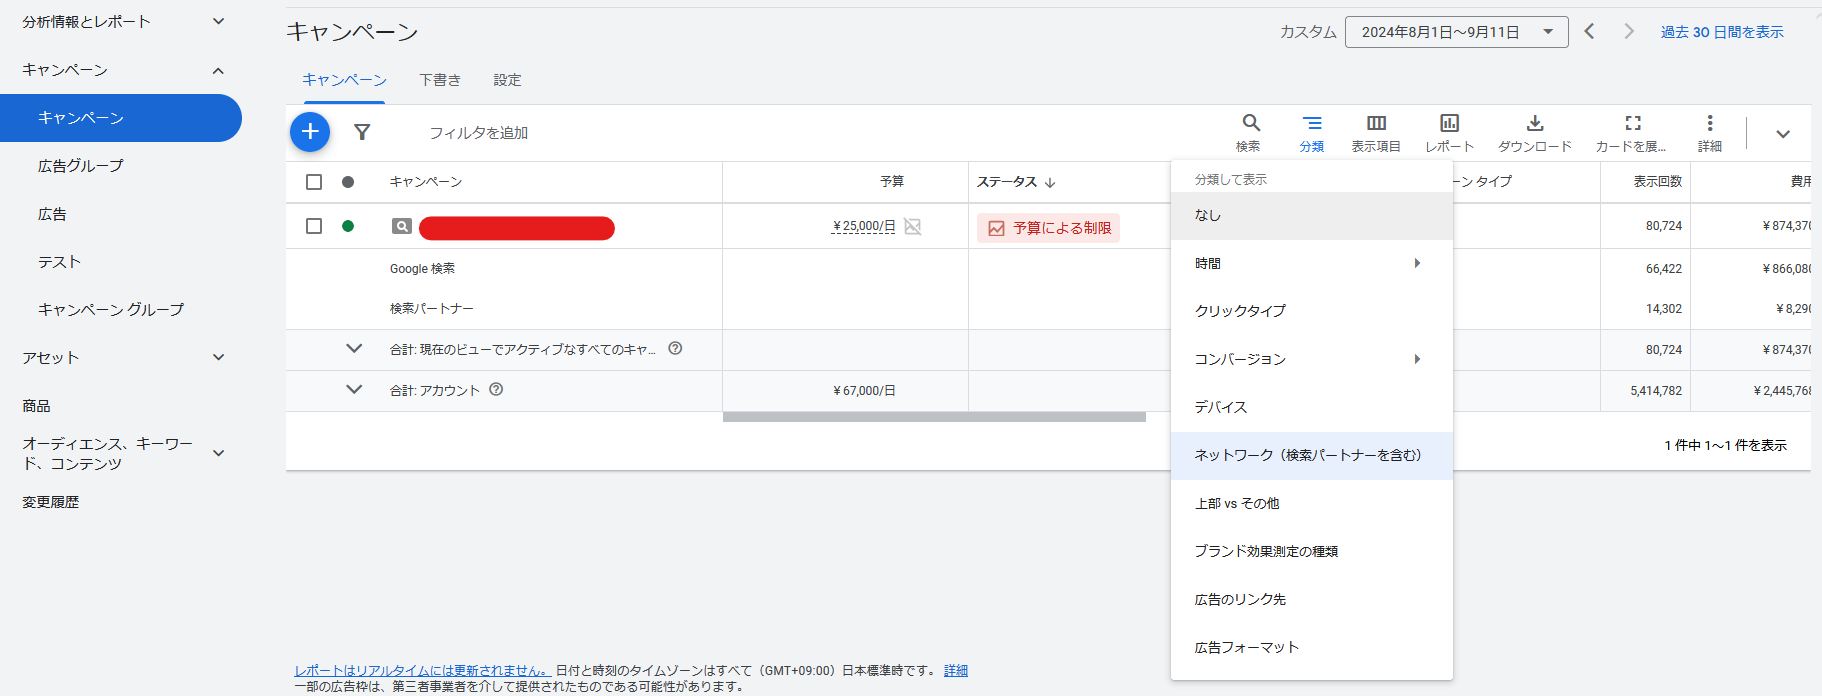Open the 詳細 three-dot menu
The image size is (1822, 696).
click(x=1710, y=123)
